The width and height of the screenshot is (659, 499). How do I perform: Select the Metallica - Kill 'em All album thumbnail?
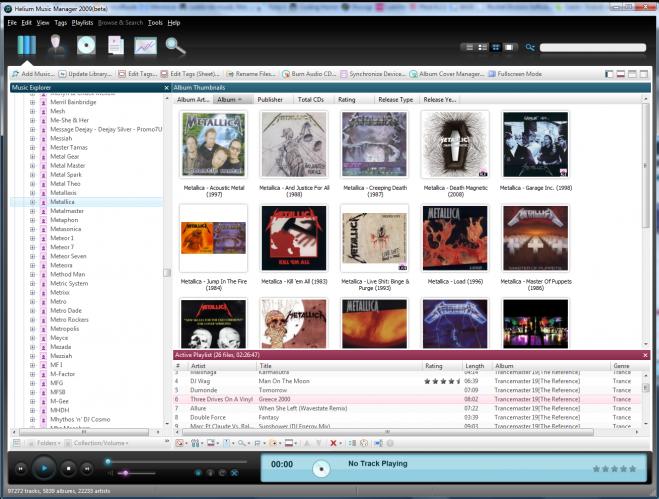tap(294, 238)
